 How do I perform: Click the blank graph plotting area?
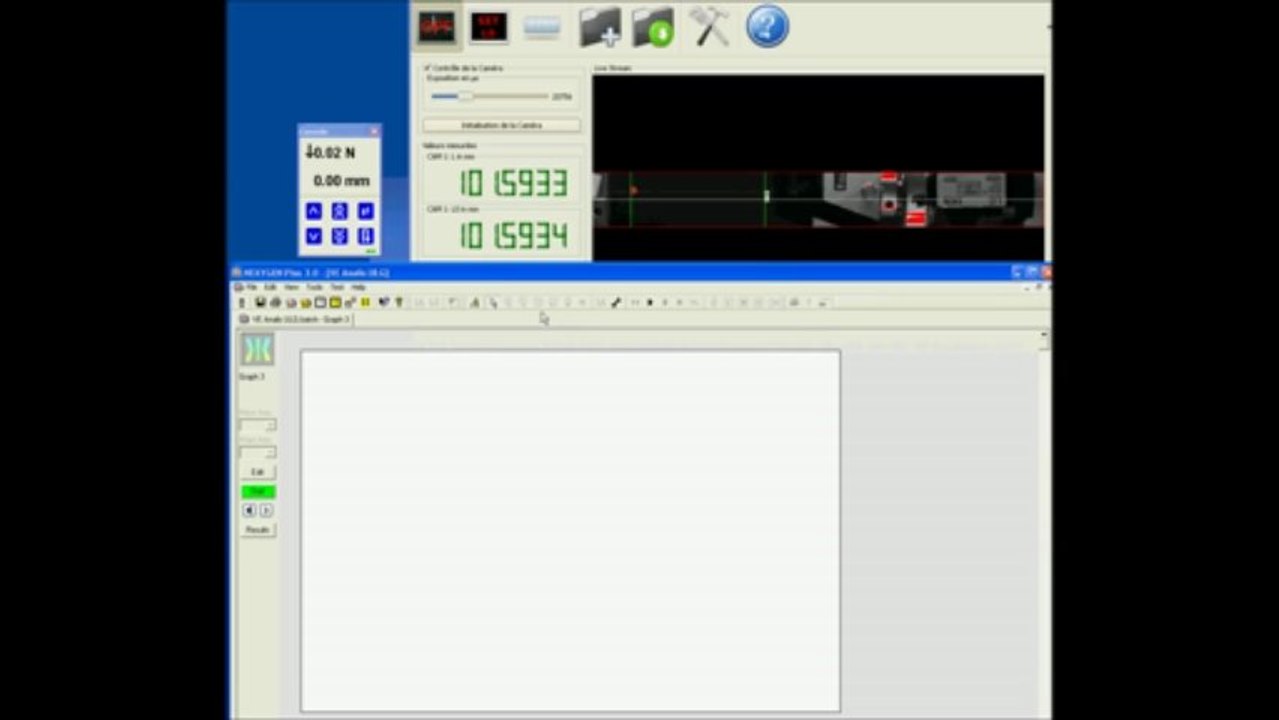pos(570,531)
